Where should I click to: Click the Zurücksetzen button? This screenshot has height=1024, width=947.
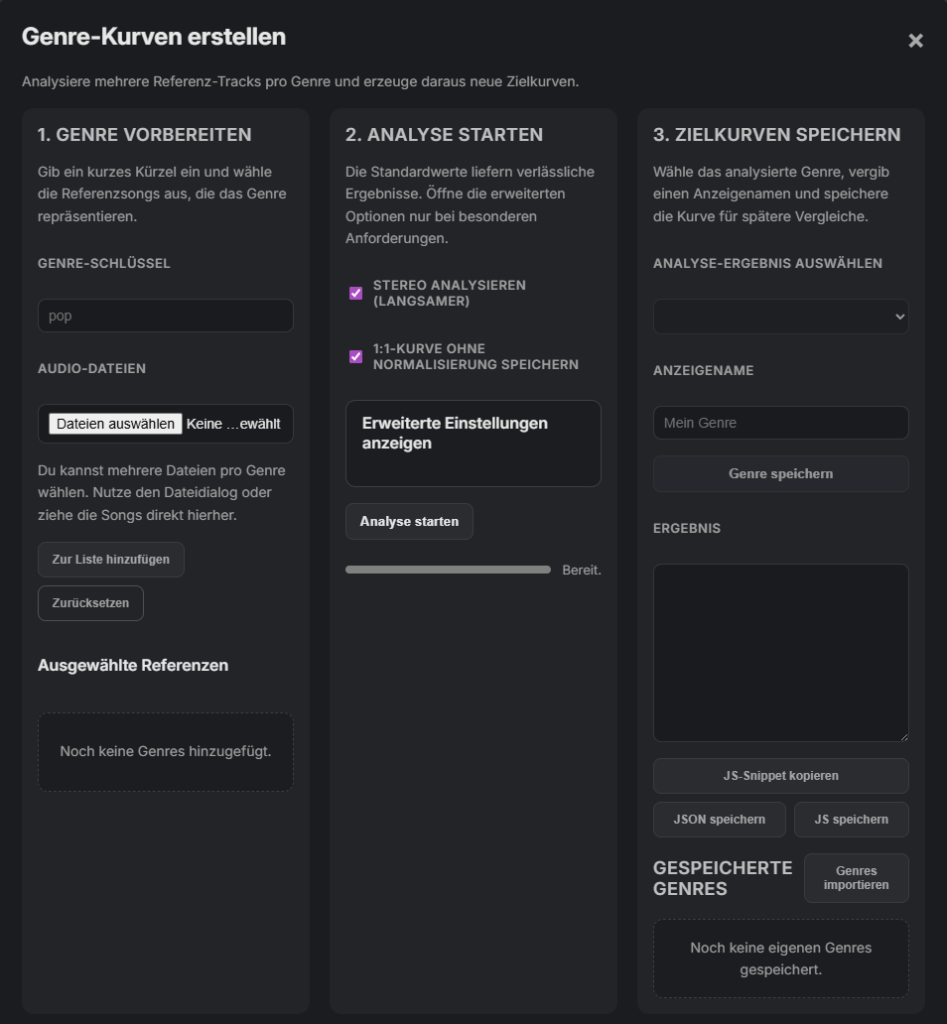click(x=91, y=604)
